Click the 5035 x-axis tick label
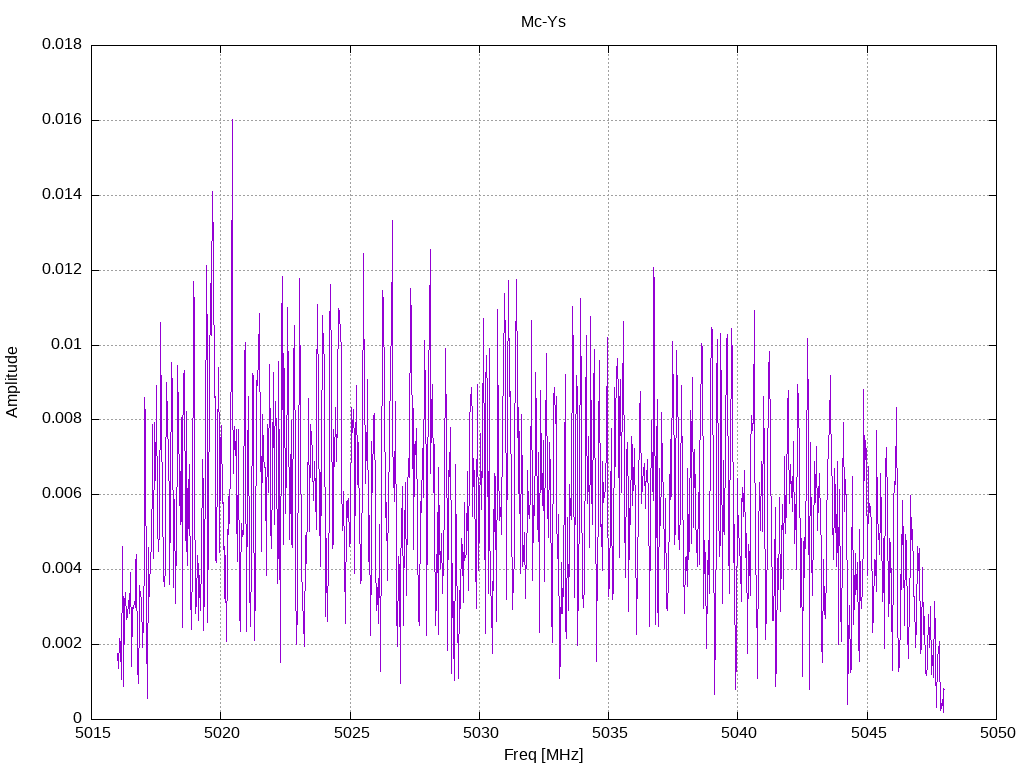This screenshot has width=1024, height=768. click(x=610, y=733)
